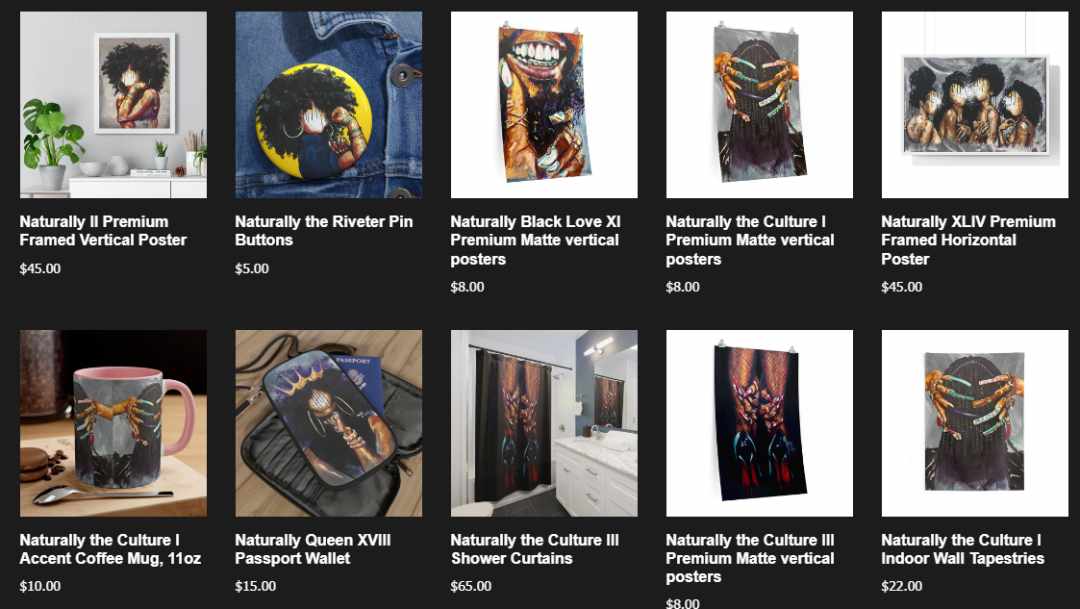
Task: Open Naturally Queen XVIII Passport Wallet link
Action: (313, 549)
